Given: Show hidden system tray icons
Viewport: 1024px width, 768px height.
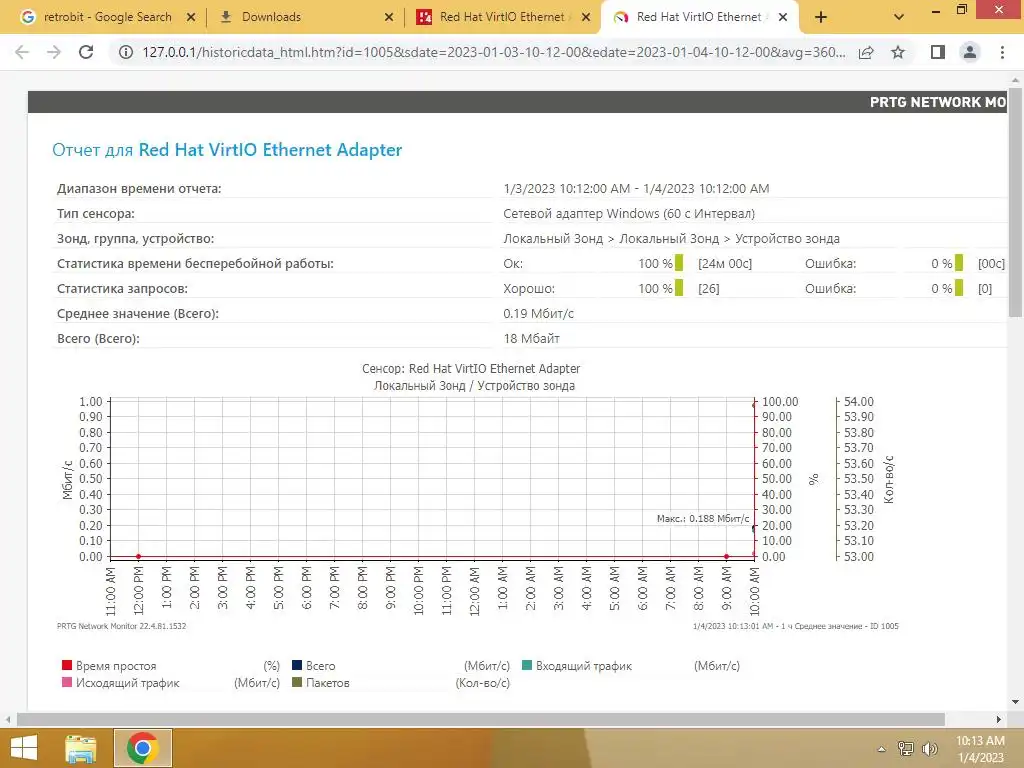Looking at the screenshot, I should 881,749.
